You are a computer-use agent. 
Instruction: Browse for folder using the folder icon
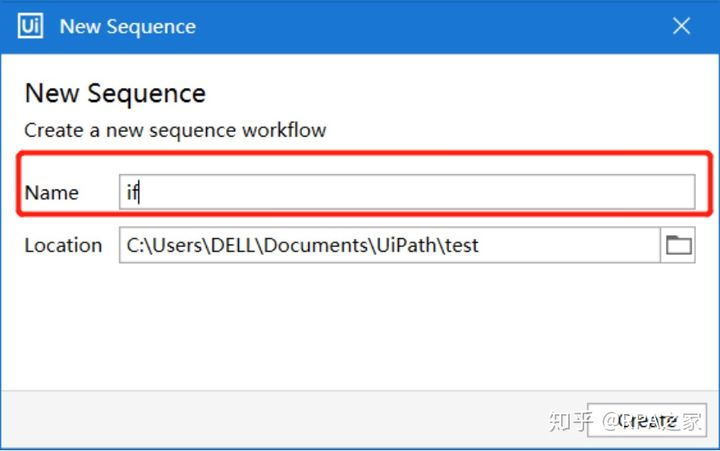(x=679, y=245)
